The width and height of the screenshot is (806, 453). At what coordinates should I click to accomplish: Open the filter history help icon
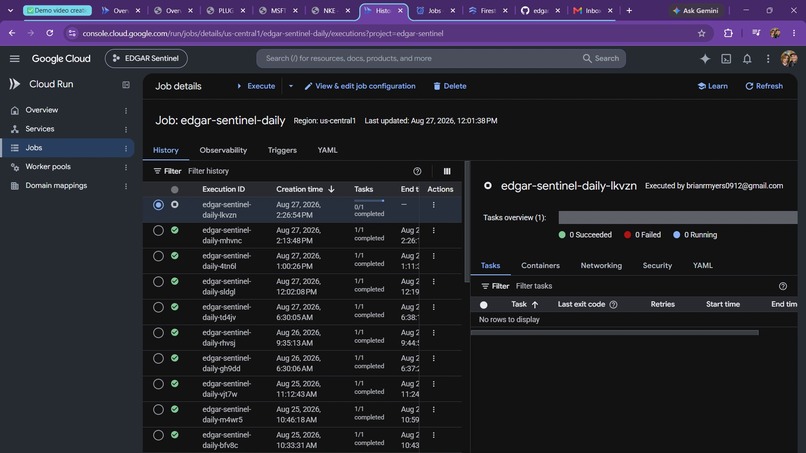tap(417, 171)
